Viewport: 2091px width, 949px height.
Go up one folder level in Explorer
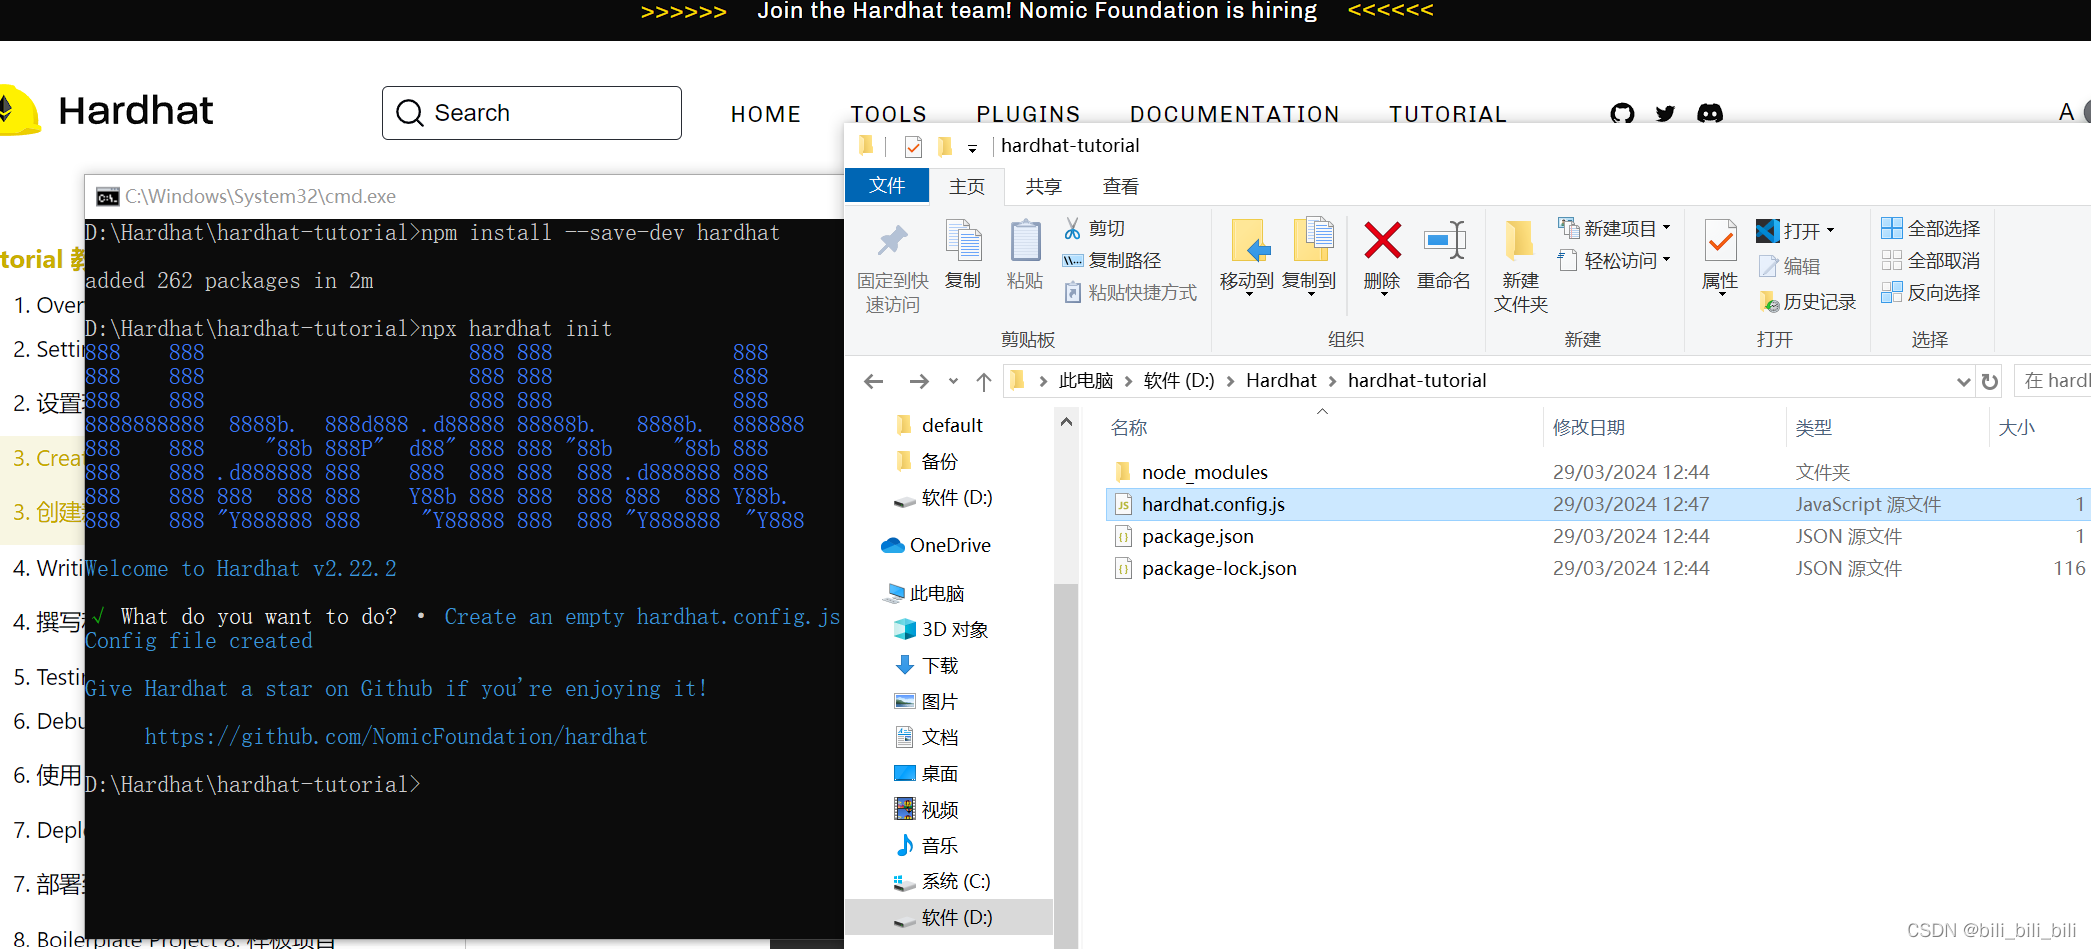[x=984, y=381]
